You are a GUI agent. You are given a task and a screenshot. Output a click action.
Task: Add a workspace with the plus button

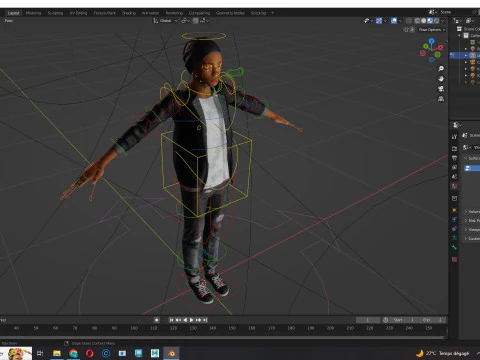point(272,13)
